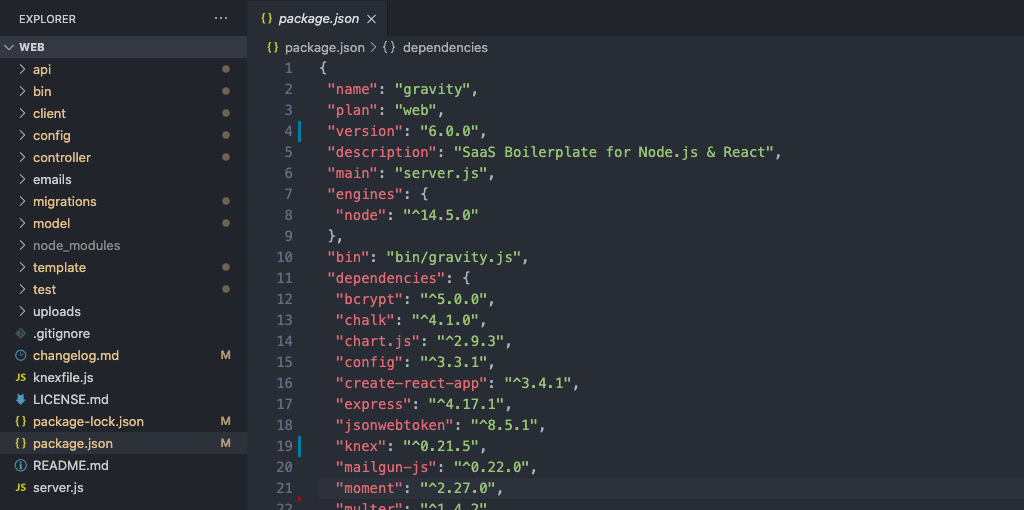Click the LICENSE.md markdown arrow icon
The image size is (1024, 510).
pos(21,400)
